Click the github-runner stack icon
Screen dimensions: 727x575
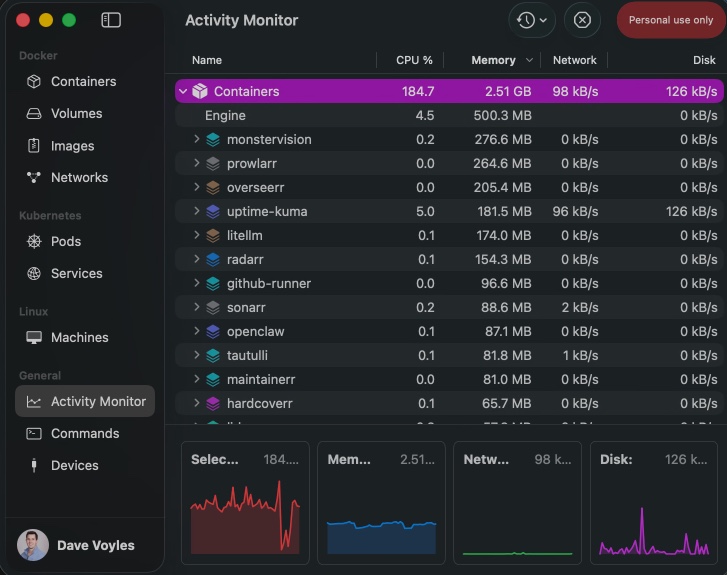tap(213, 284)
